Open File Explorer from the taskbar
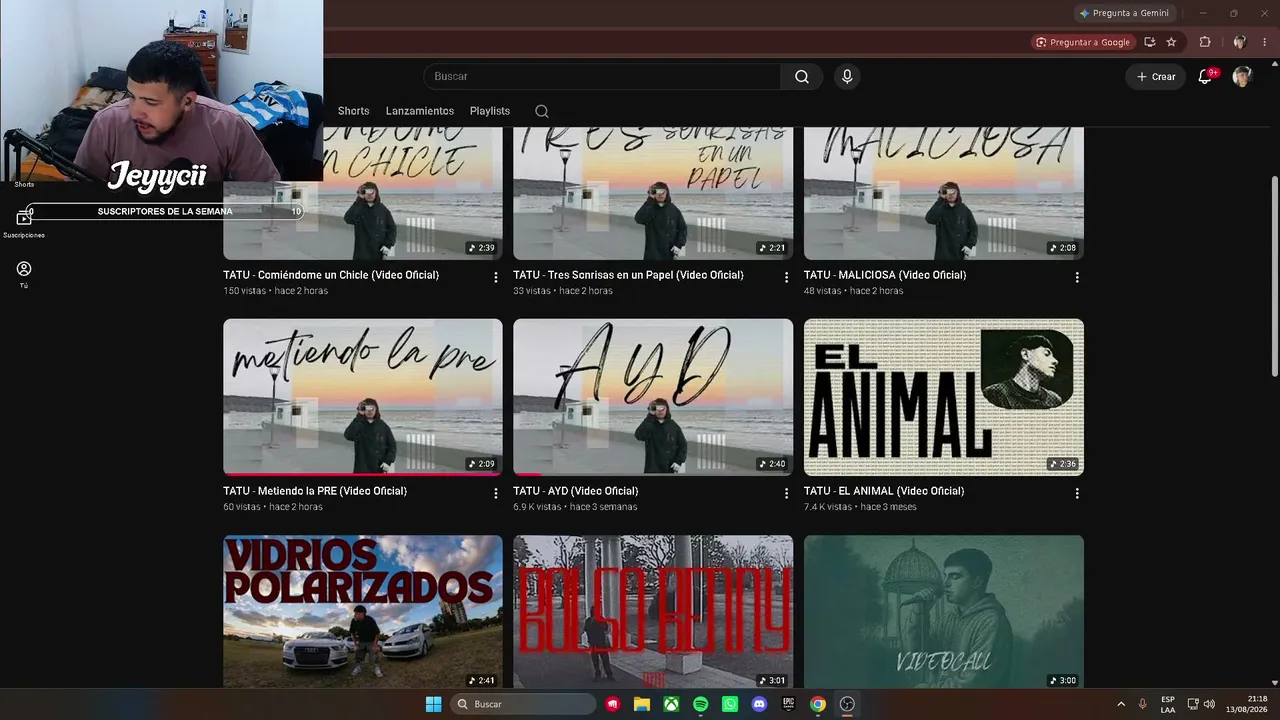This screenshot has height=720, width=1280. (642, 704)
